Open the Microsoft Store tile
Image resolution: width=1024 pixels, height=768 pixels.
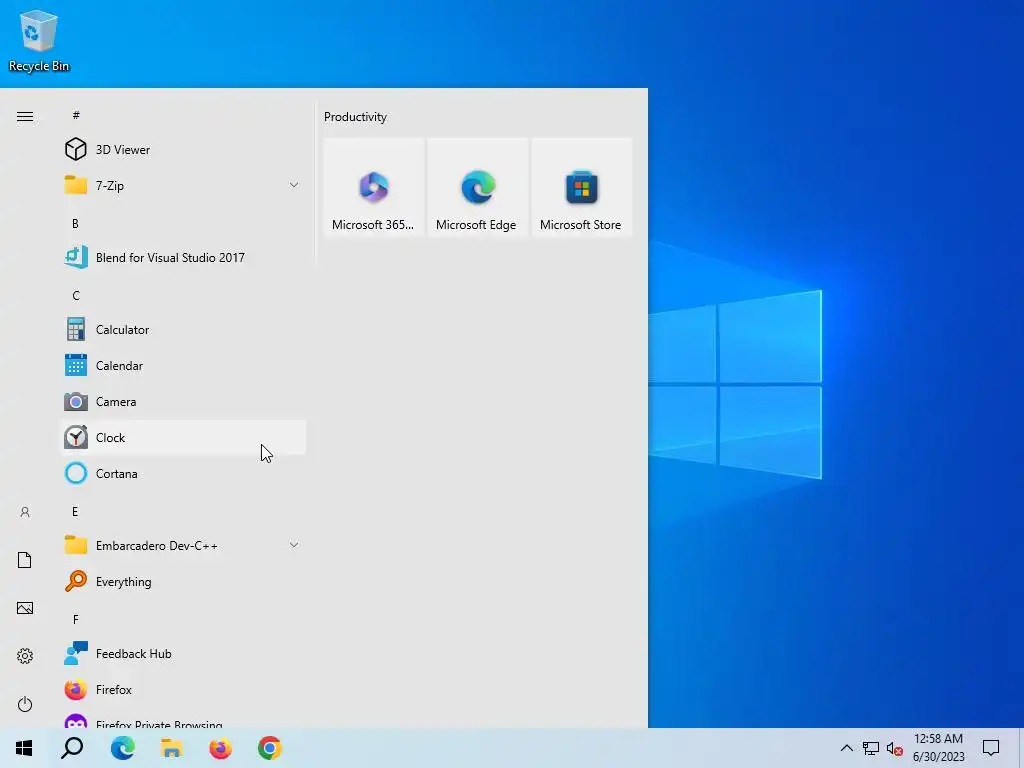(x=581, y=187)
